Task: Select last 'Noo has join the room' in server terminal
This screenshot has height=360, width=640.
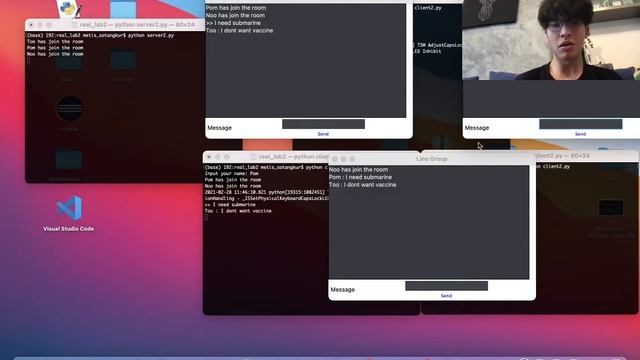Action: point(55,54)
